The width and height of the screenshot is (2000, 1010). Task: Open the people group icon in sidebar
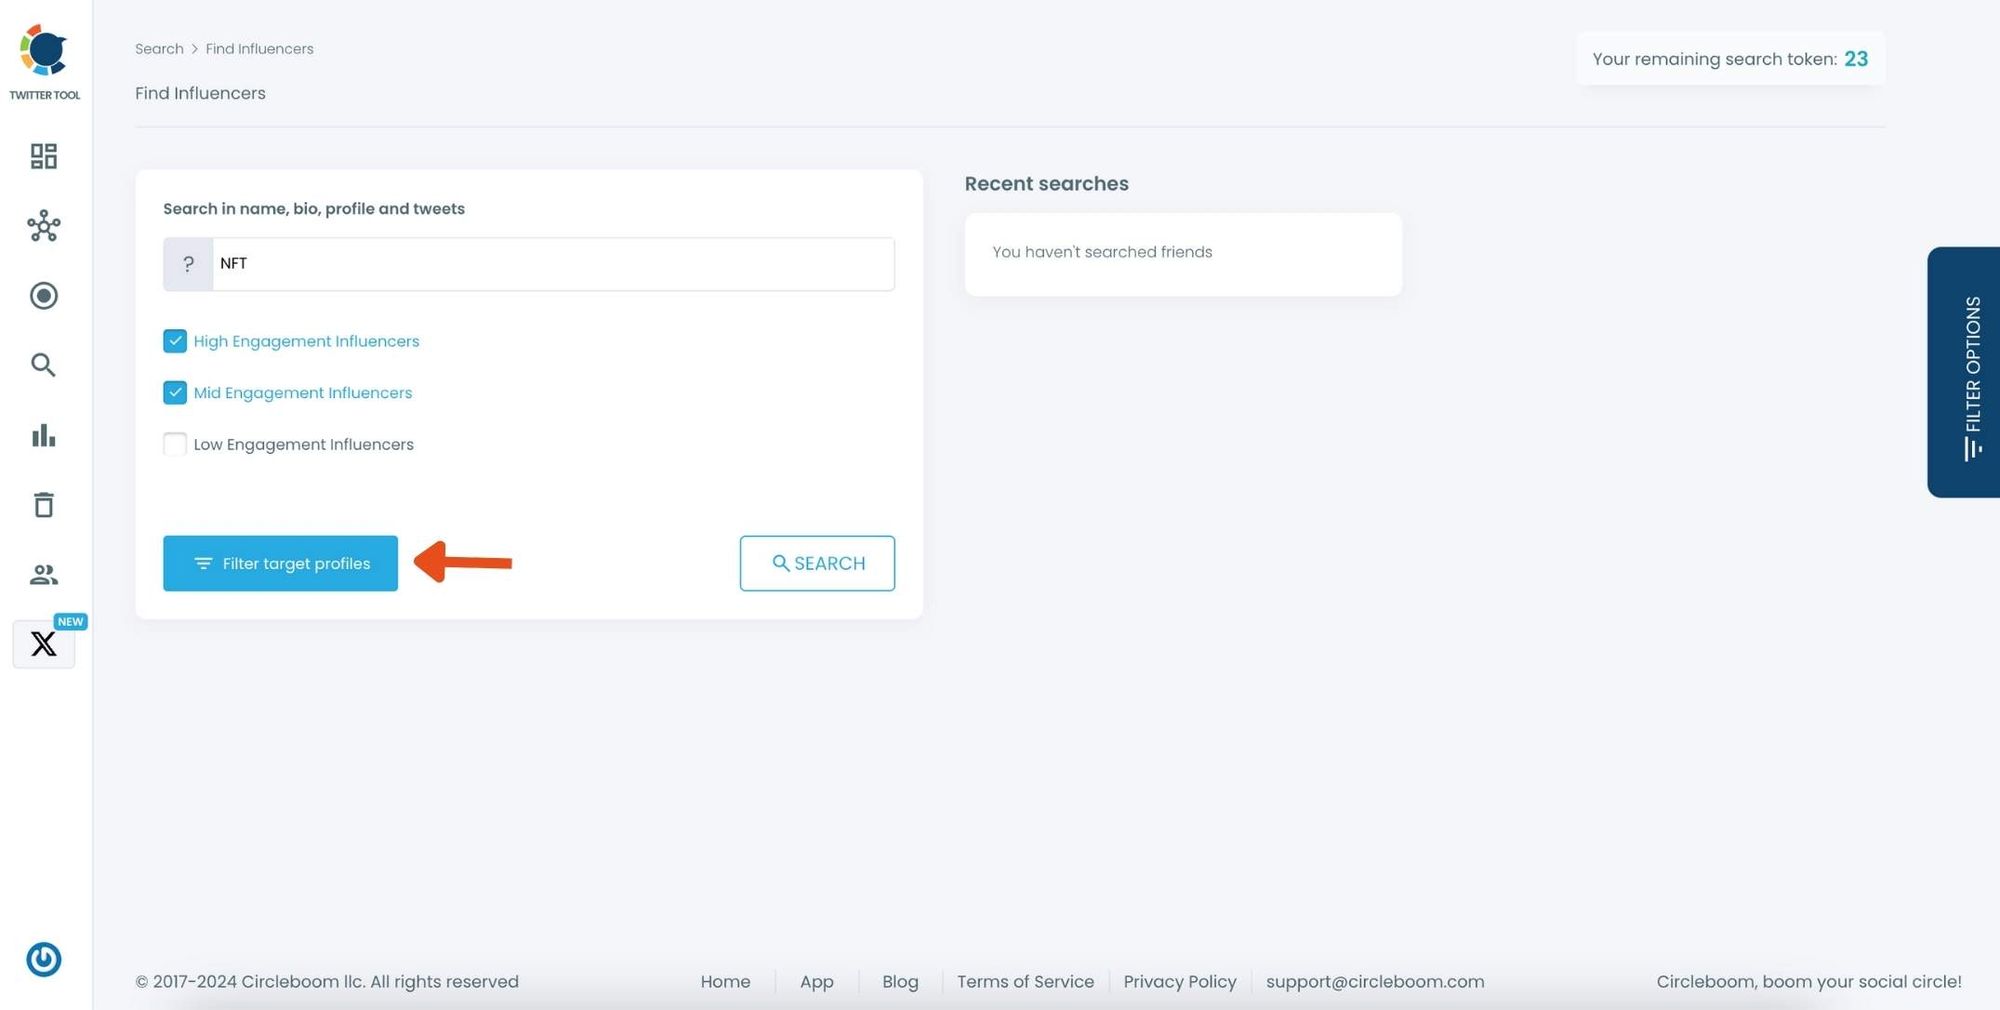tap(43, 575)
